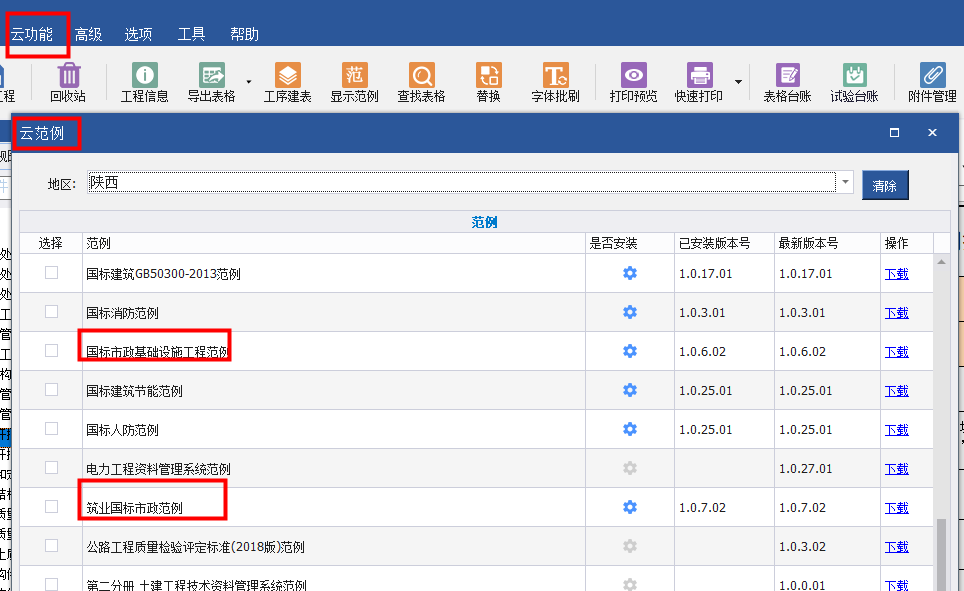
Task: Click the 字体批刷 font batch brush icon
Action: click(555, 76)
